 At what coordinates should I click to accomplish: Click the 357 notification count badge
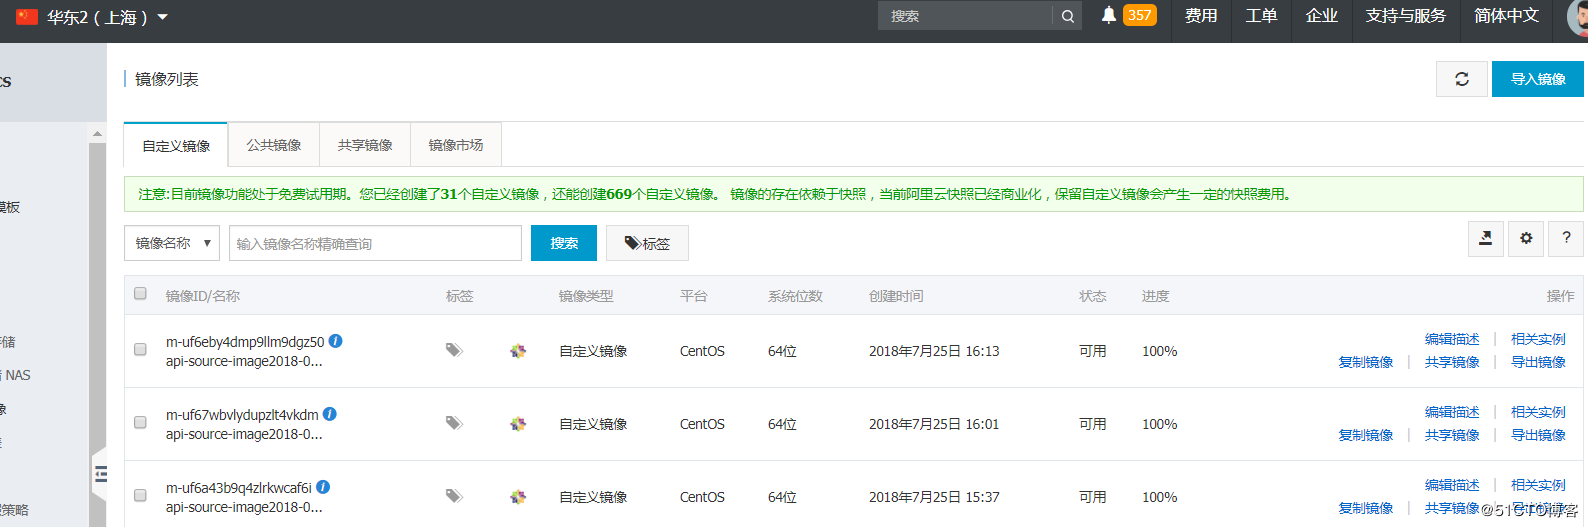(1140, 15)
